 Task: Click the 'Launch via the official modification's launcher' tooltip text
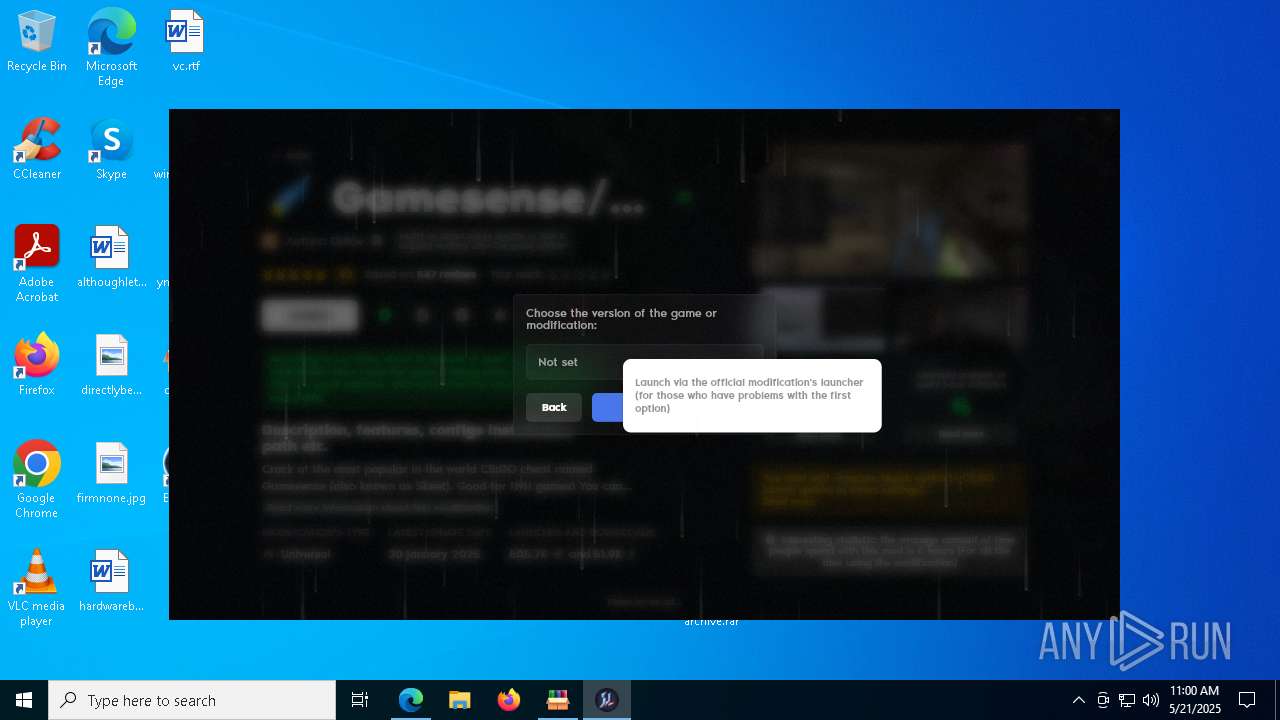click(x=749, y=395)
